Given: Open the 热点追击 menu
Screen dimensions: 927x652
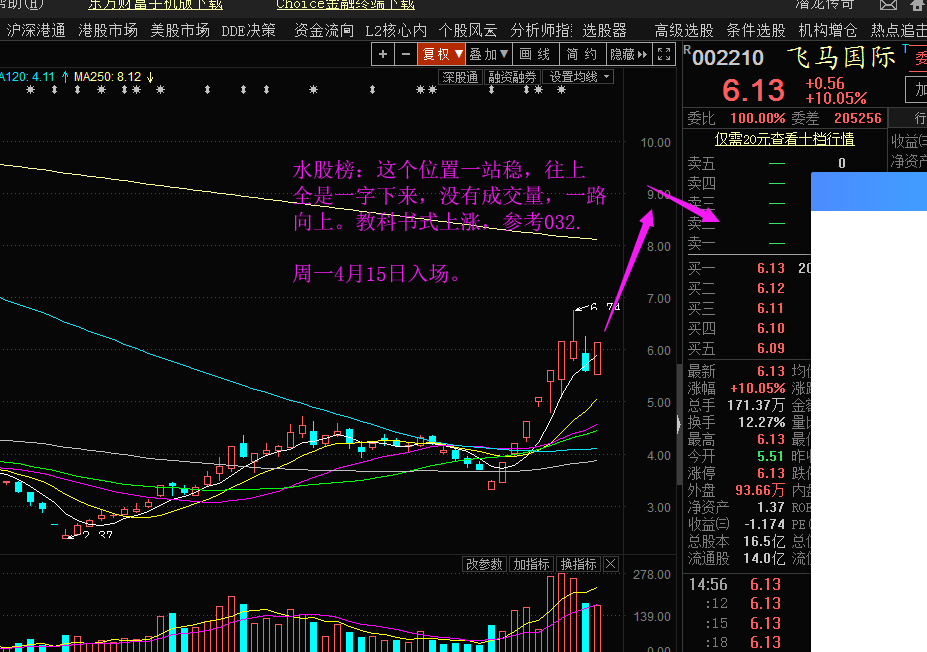Looking at the screenshot, I should pos(898,31).
